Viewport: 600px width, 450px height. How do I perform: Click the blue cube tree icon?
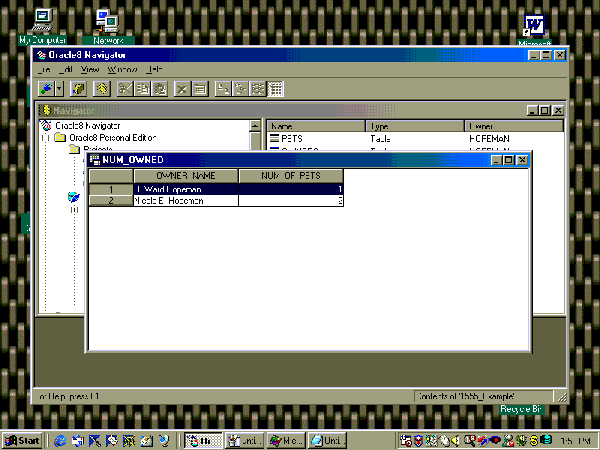pos(73,197)
